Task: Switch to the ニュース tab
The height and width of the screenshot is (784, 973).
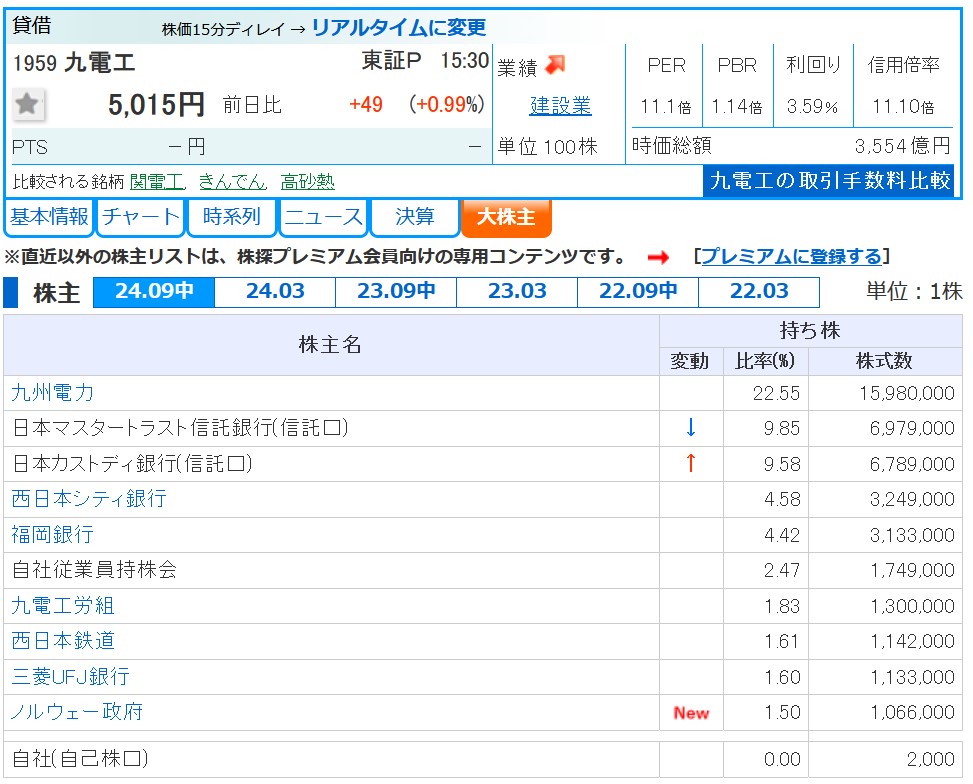Action: (323, 217)
